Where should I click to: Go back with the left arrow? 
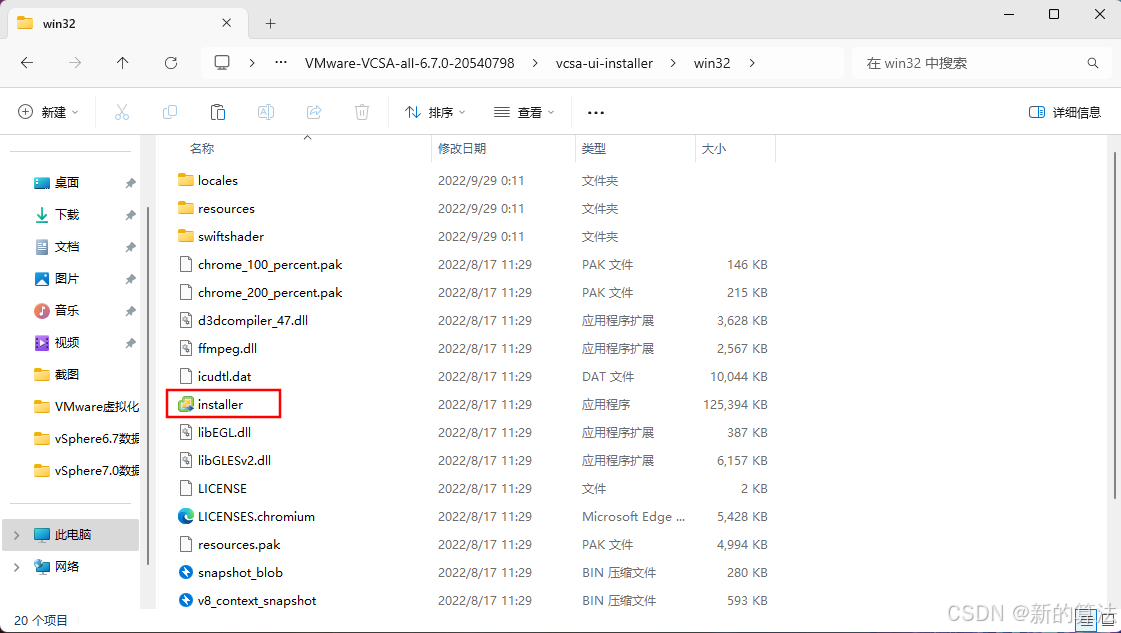[x=27, y=63]
